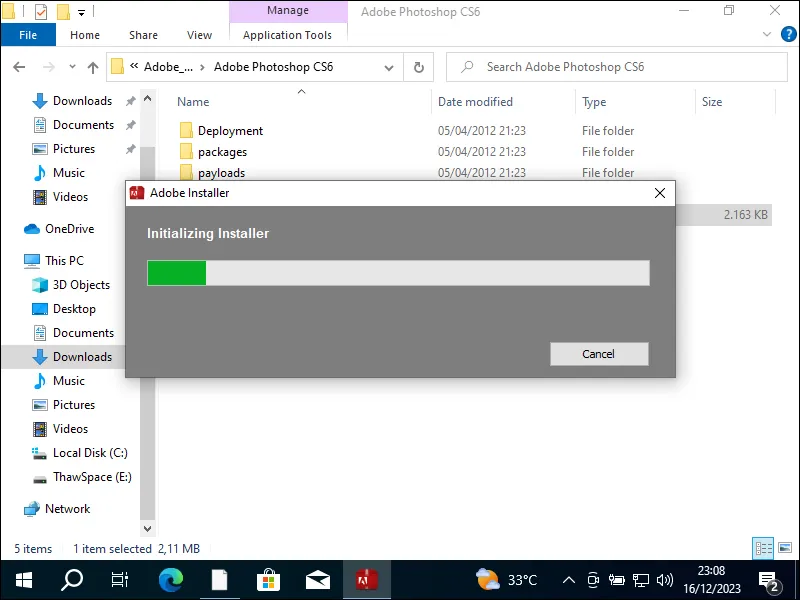Open Customize Quick Access Toolbar dropdown

point(81,12)
